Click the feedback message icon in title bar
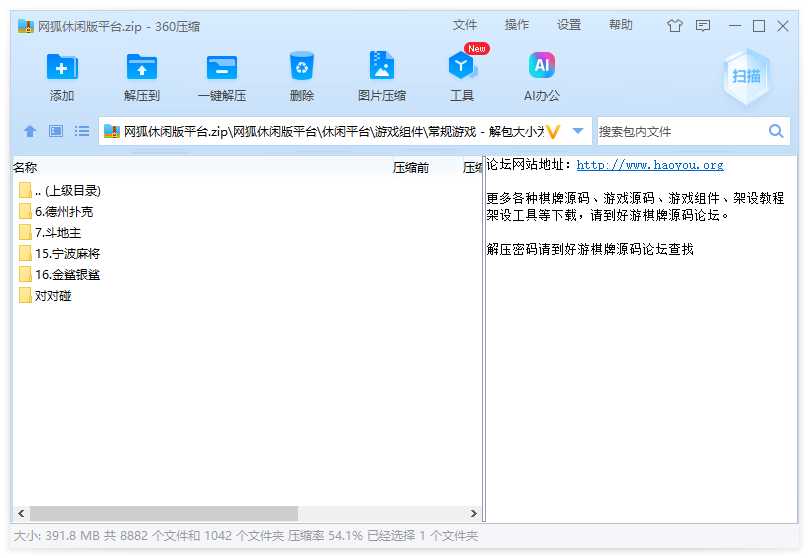The width and height of the screenshot is (809, 558). tap(703, 25)
